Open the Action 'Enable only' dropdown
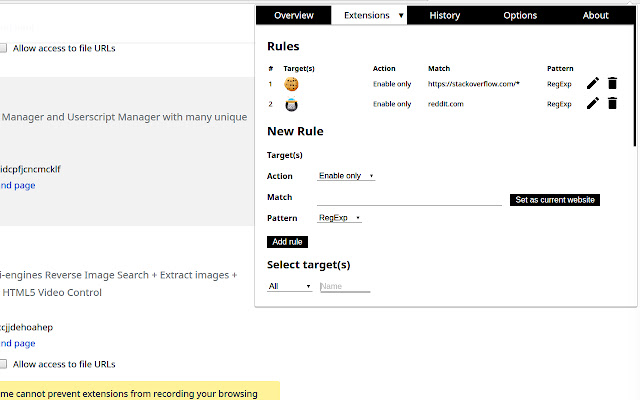This screenshot has height=400, width=640. click(345, 176)
